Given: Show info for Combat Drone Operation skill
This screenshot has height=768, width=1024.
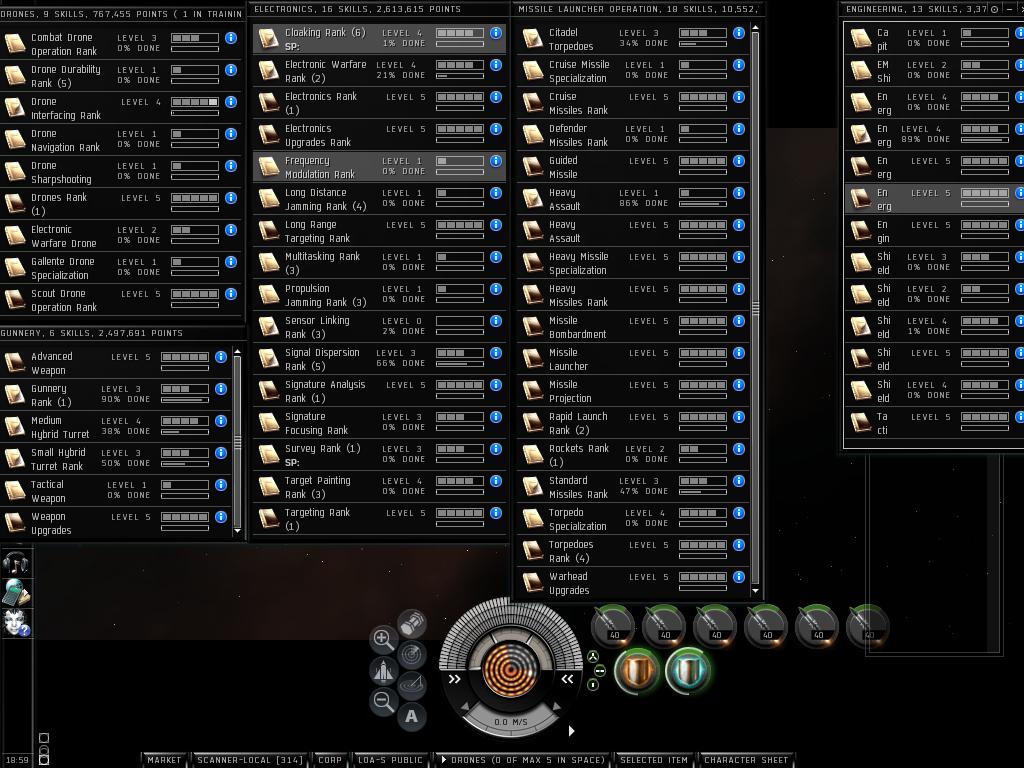Looking at the screenshot, I should coord(231,38).
